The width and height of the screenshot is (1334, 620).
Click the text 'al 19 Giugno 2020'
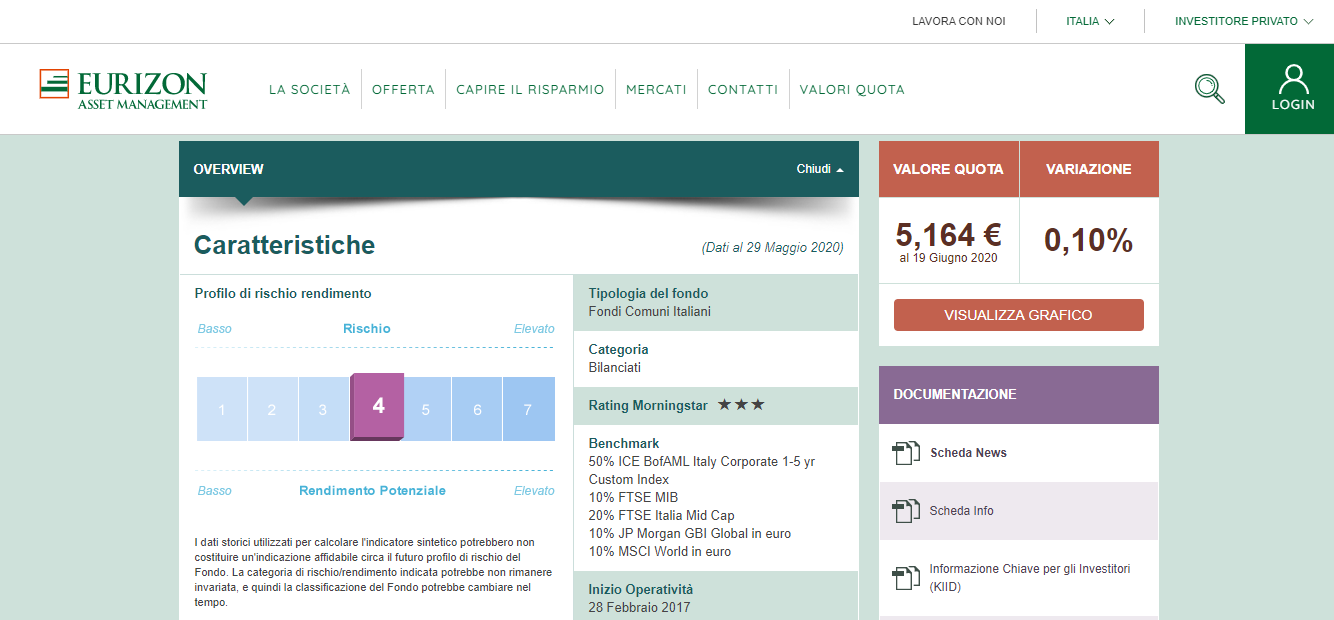tap(948, 258)
